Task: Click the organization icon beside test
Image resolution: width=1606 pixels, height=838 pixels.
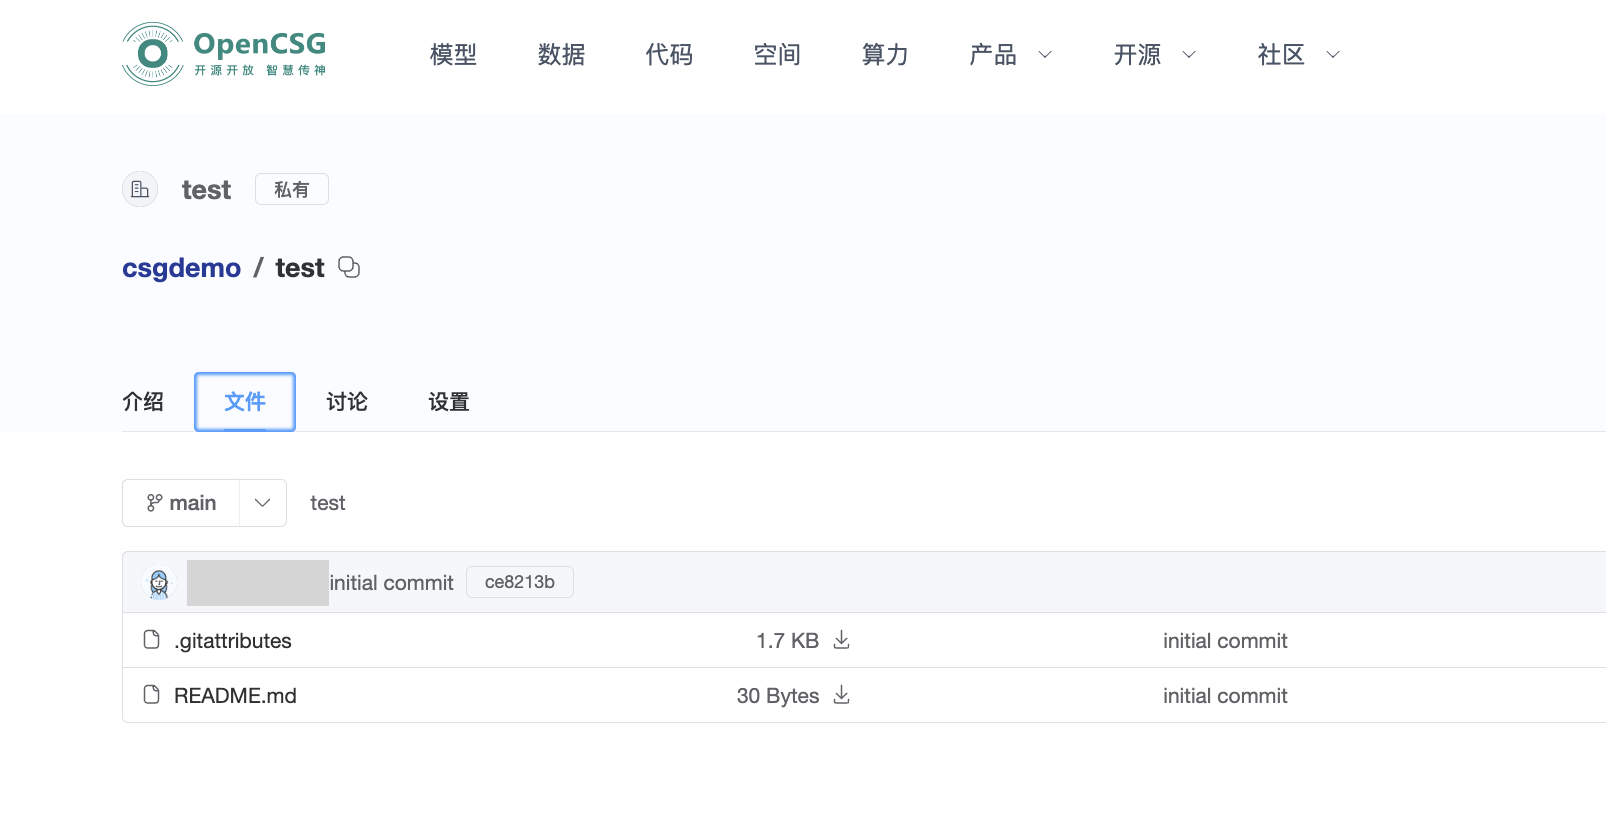Action: [x=140, y=189]
